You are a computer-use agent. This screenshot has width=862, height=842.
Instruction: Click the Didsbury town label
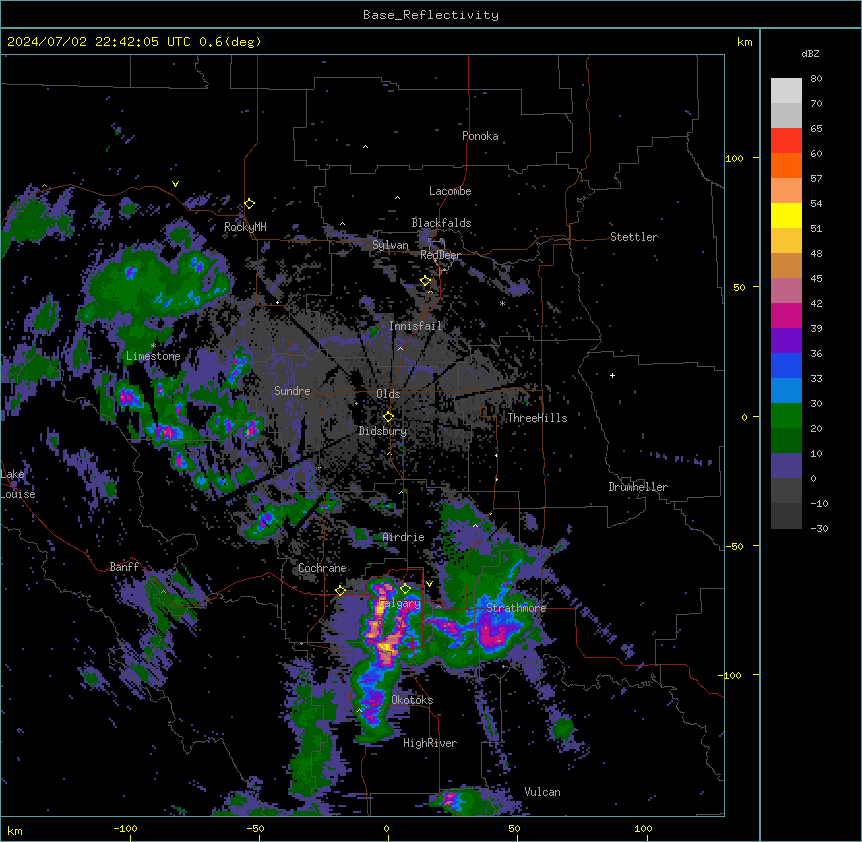[x=383, y=431]
